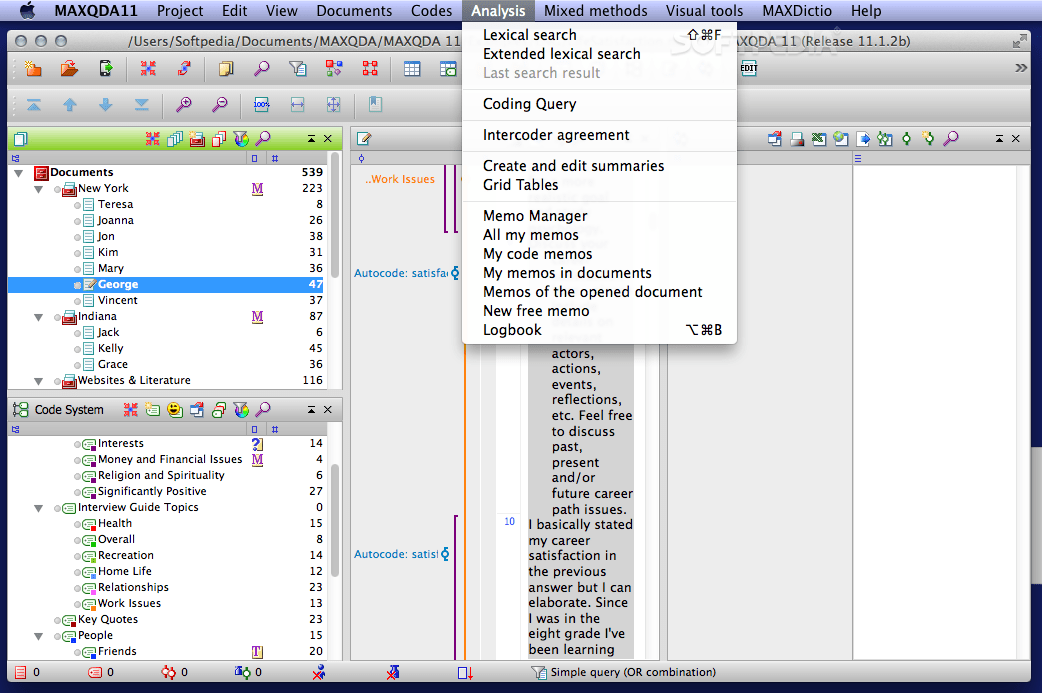Click the Interests memo question mark icon
Viewport: 1042px width, 693px height.
pos(257,444)
